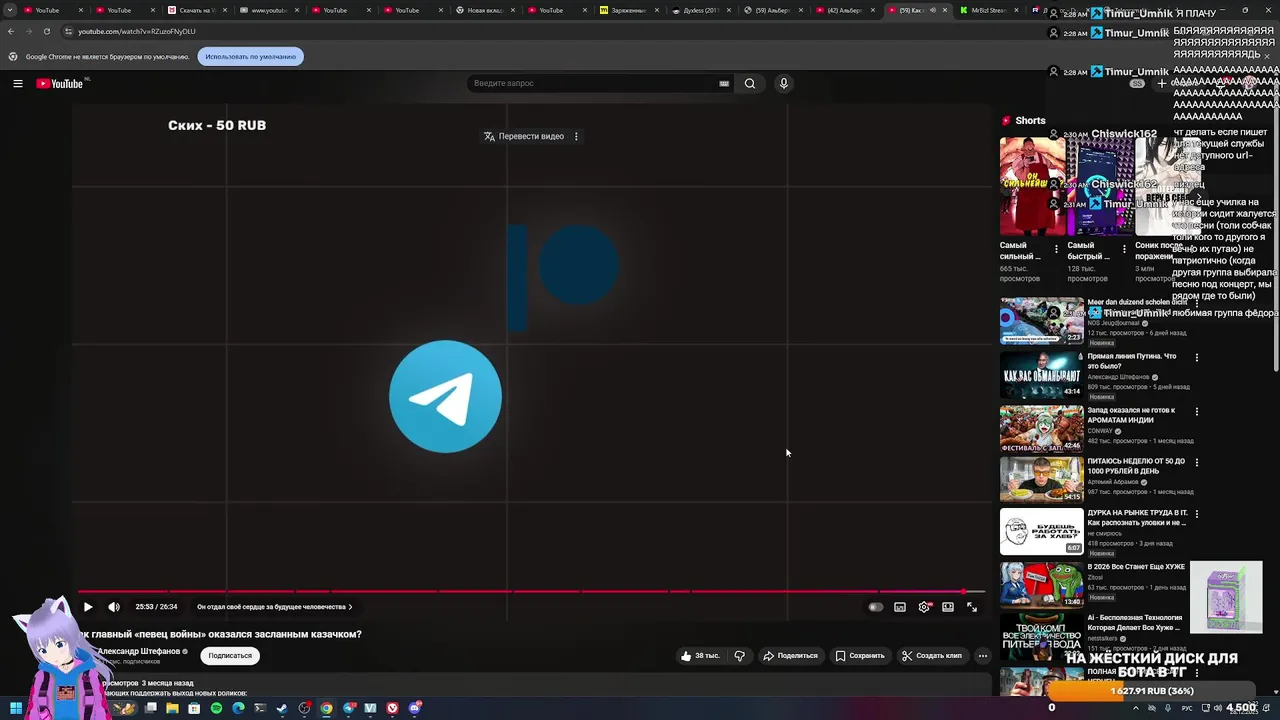Image resolution: width=1280 pixels, height=720 pixels.
Task: Dislike the video
Action: tap(740, 656)
